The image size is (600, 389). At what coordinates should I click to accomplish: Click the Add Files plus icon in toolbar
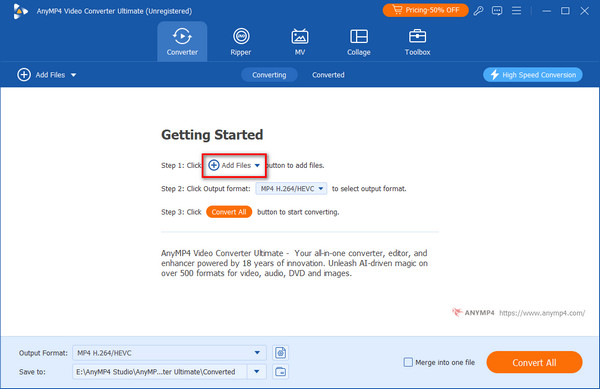24,75
